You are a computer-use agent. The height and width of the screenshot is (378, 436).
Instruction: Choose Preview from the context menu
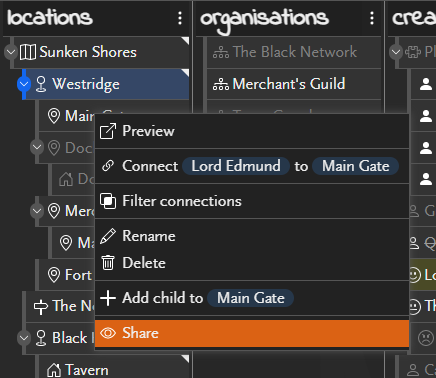(252, 131)
